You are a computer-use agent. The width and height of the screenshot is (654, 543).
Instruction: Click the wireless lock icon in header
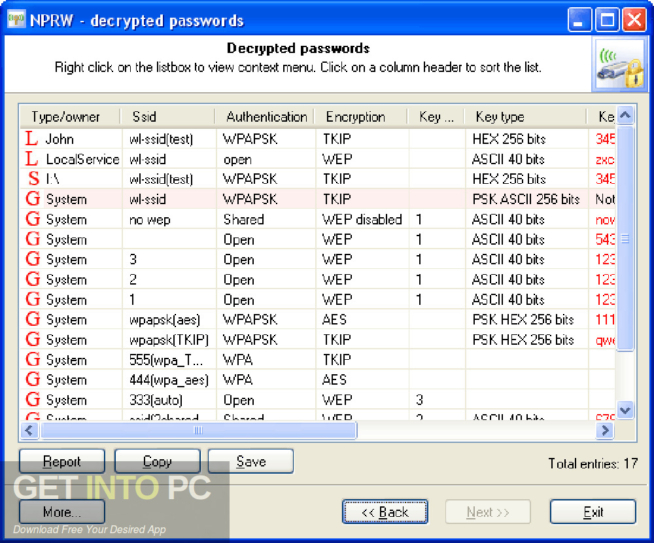click(619, 65)
